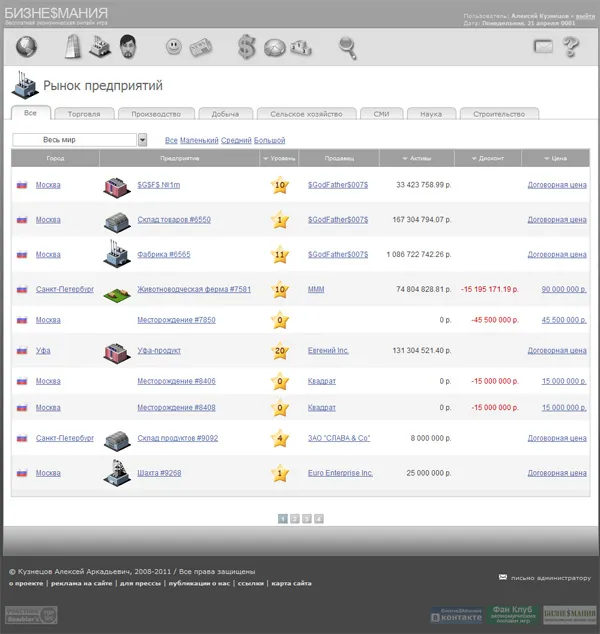This screenshot has height=634, width=600.
Task: Click the smiley face icon in toolbar
Action: click(x=175, y=47)
